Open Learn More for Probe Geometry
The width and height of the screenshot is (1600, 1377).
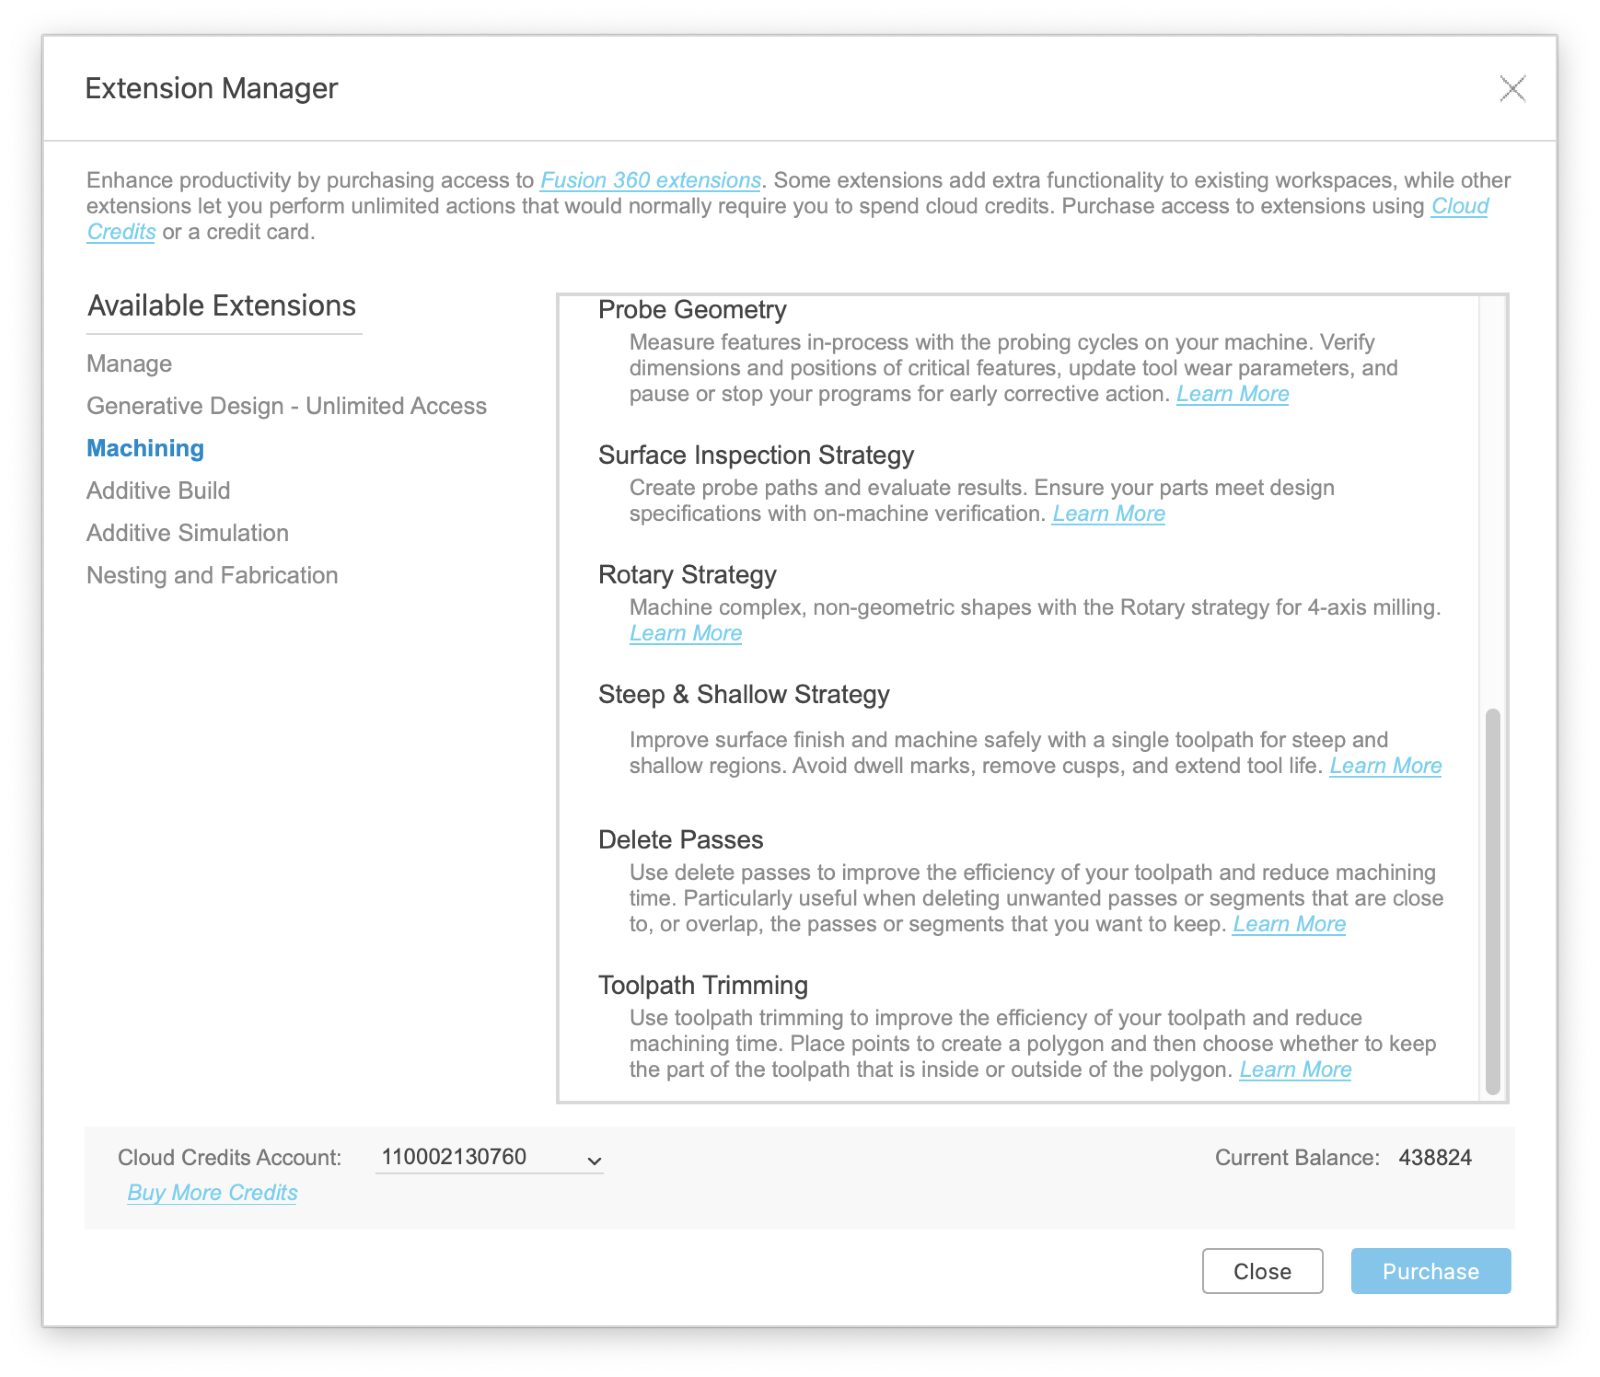tap(1232, 394)
